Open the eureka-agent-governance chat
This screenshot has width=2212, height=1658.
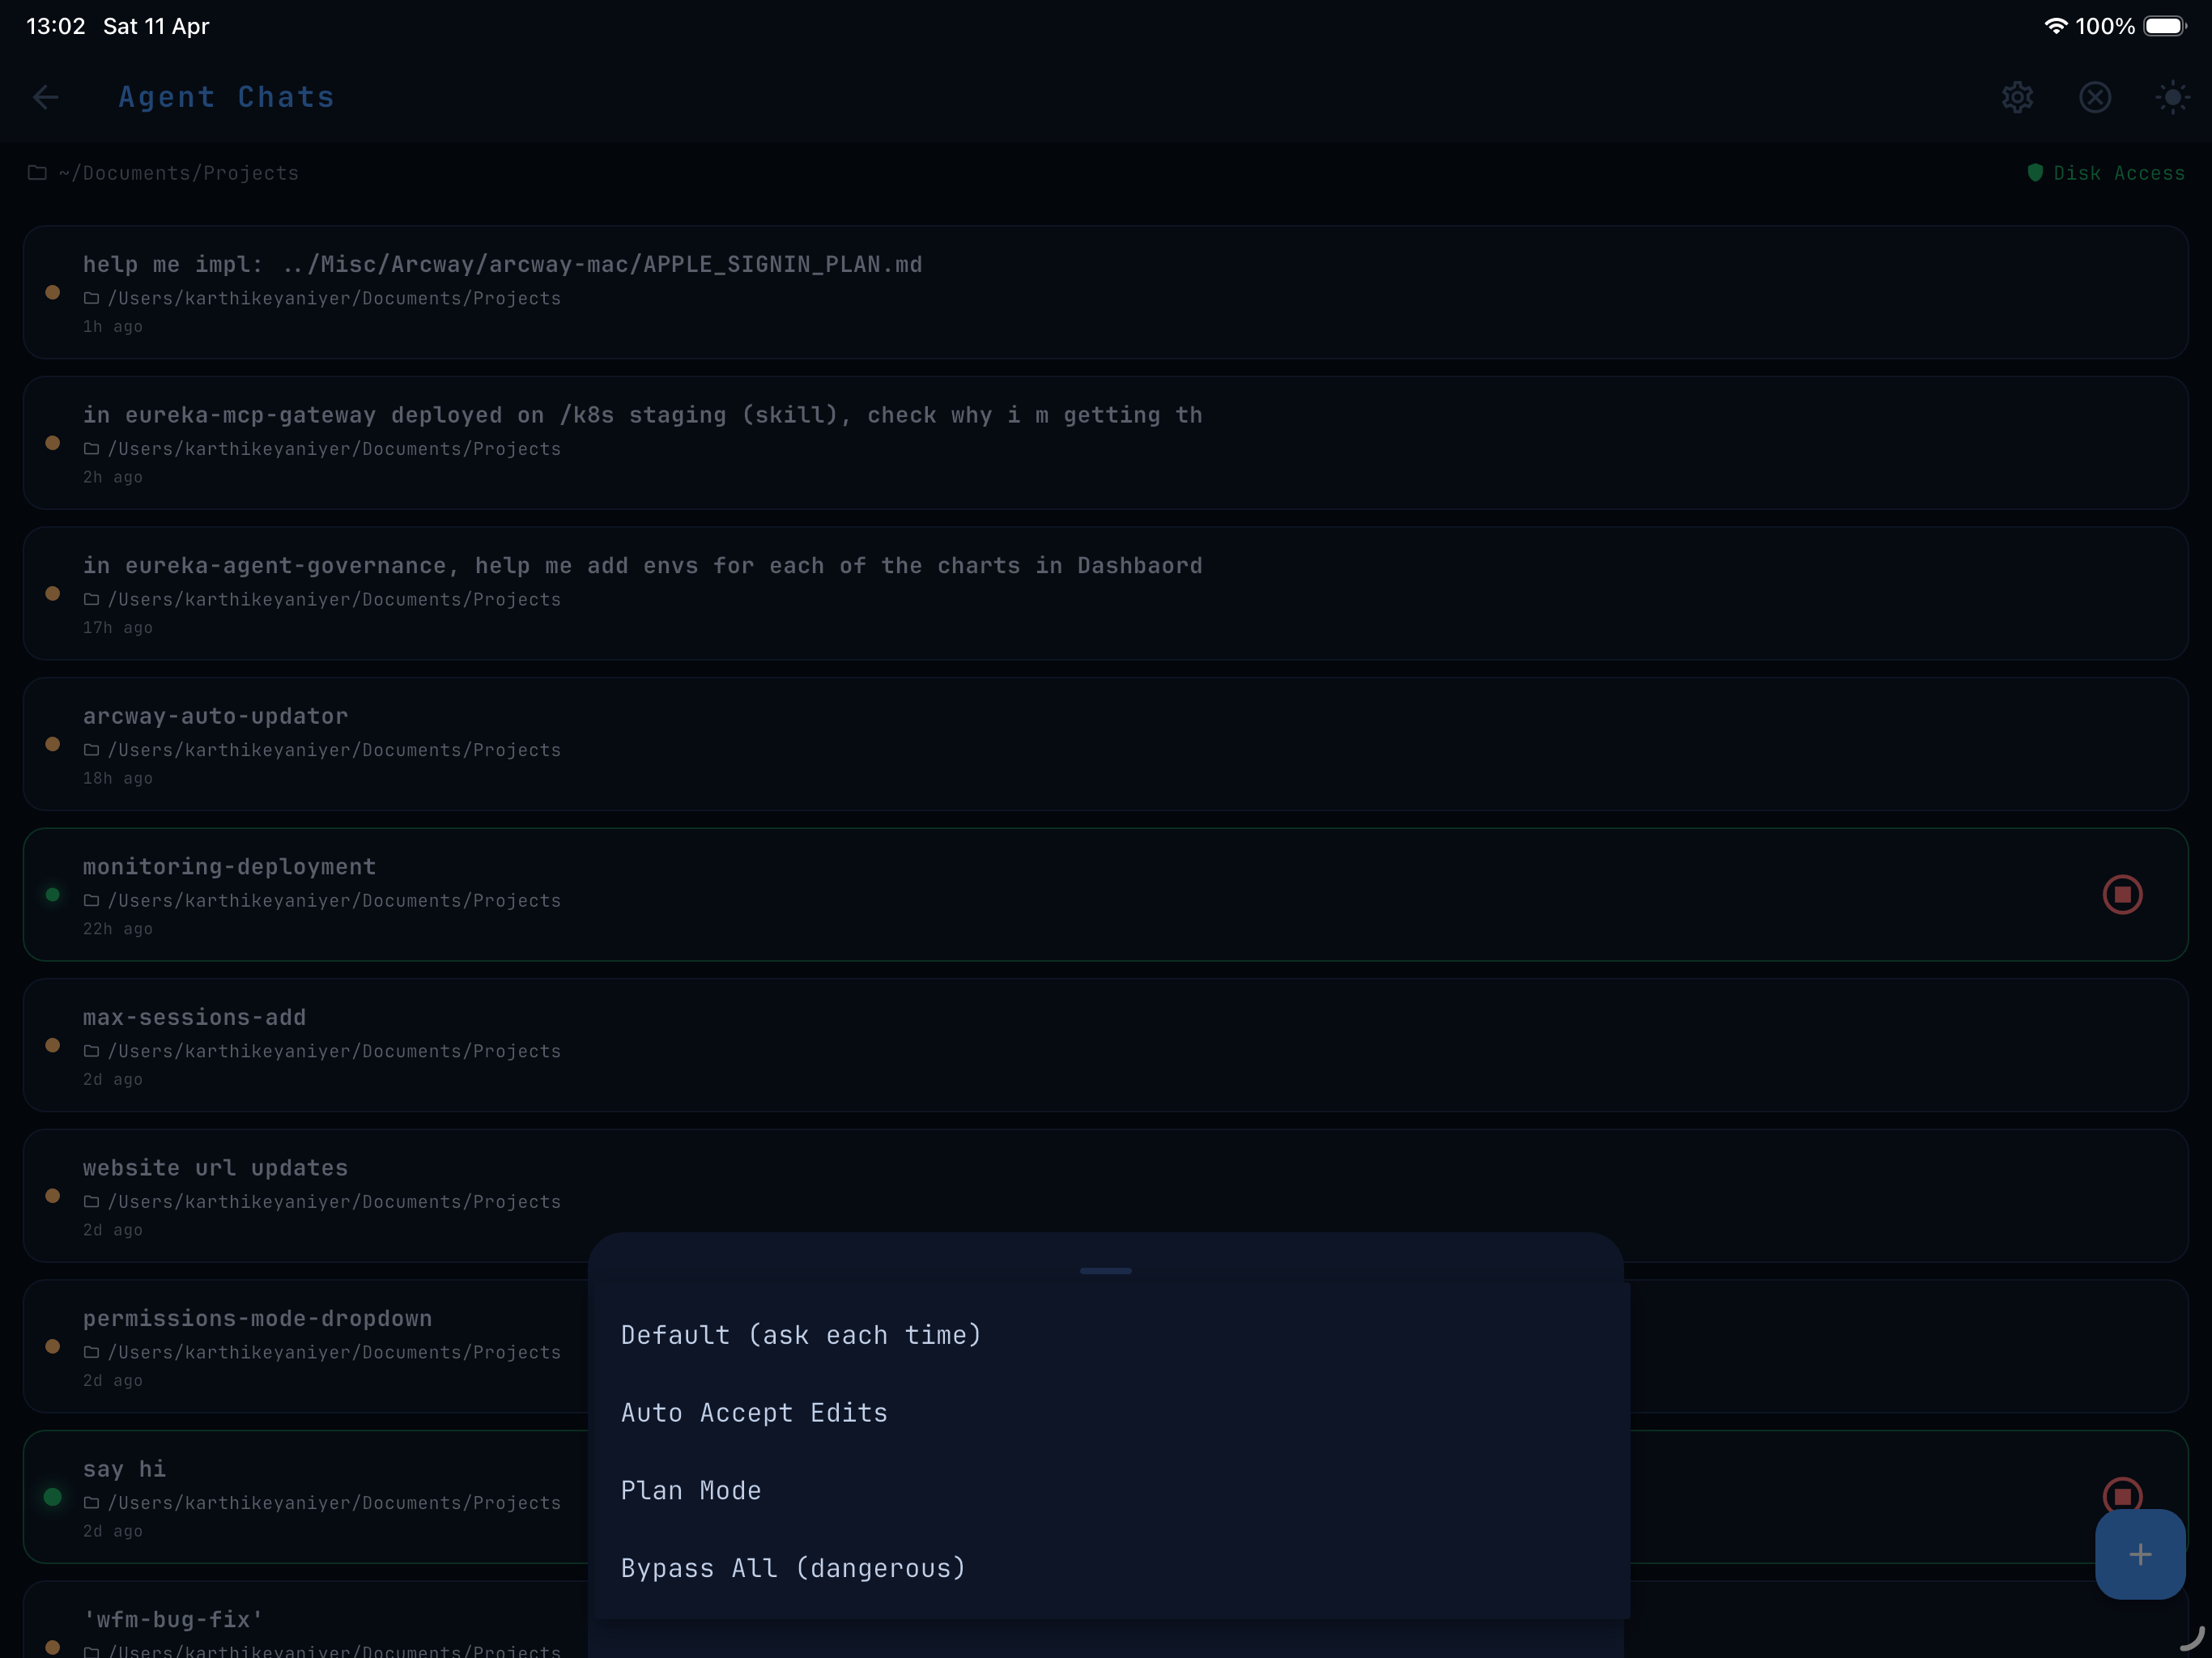pos(1106,593)
